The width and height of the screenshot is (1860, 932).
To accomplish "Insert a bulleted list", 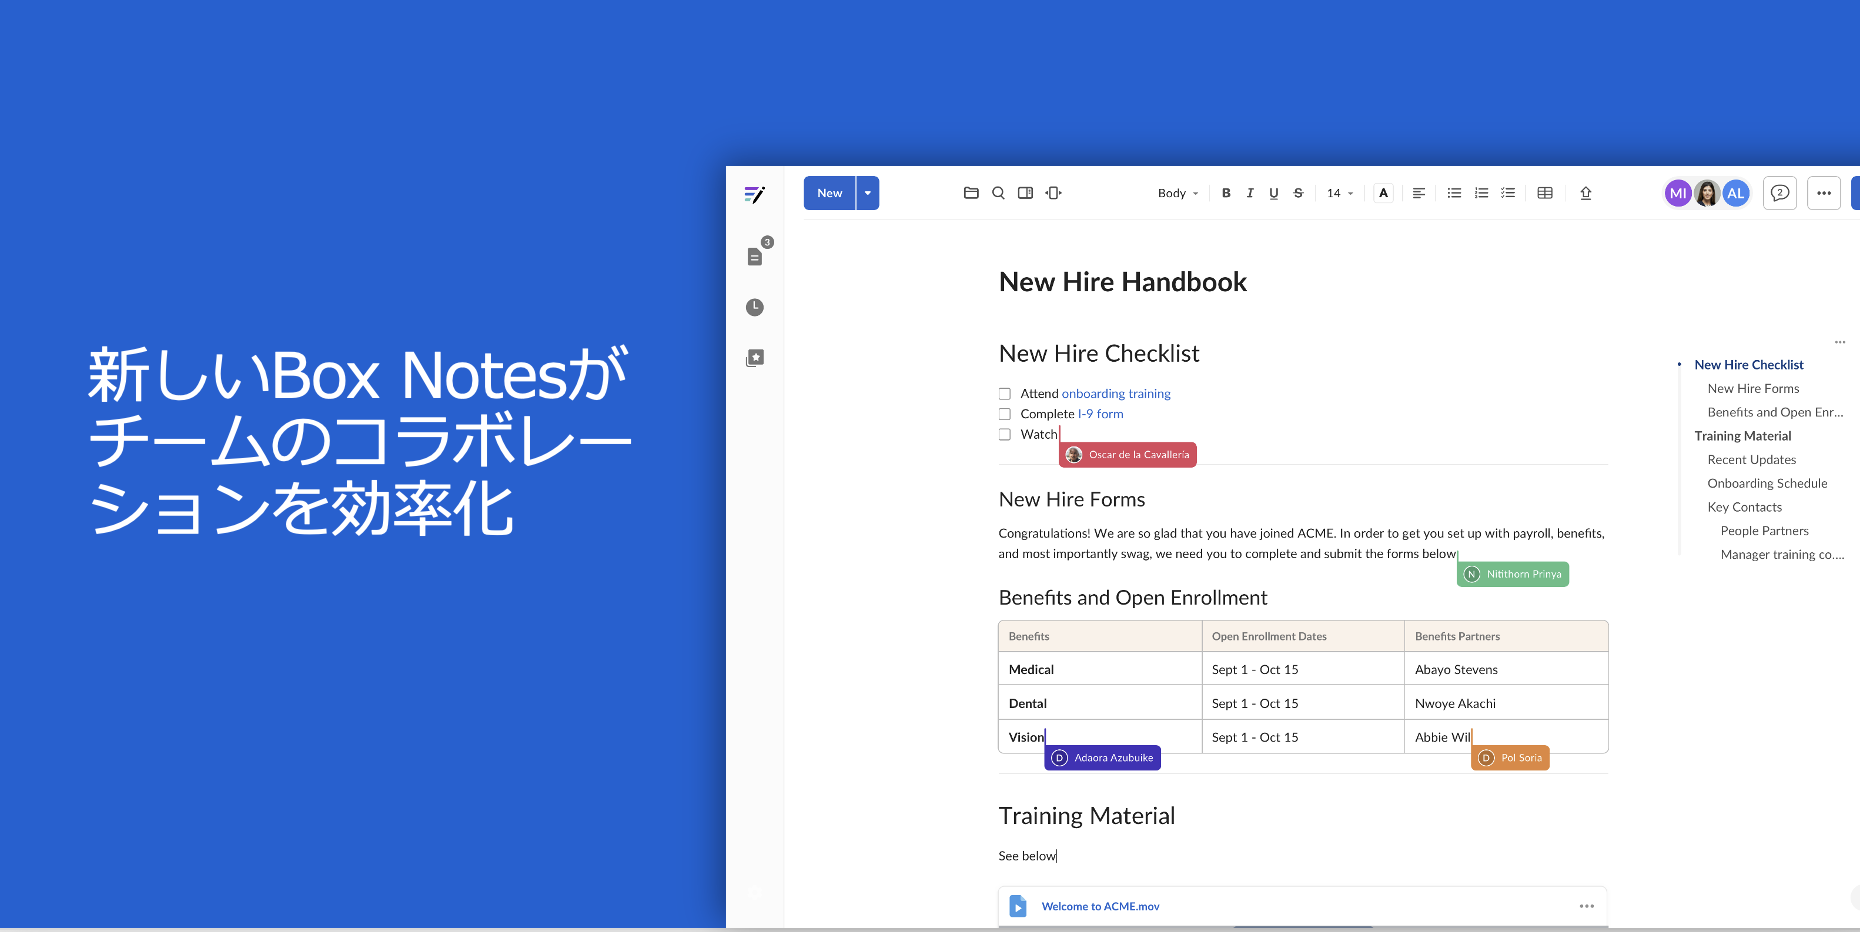I will (1454, 193).
